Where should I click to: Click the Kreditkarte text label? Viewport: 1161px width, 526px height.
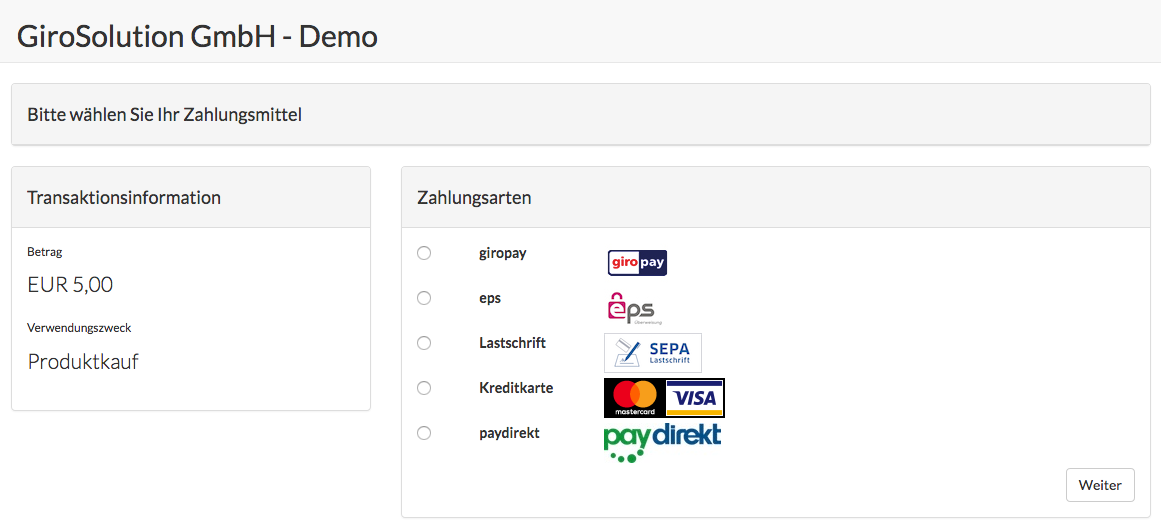pyautogui.click(x=516, y=387)
